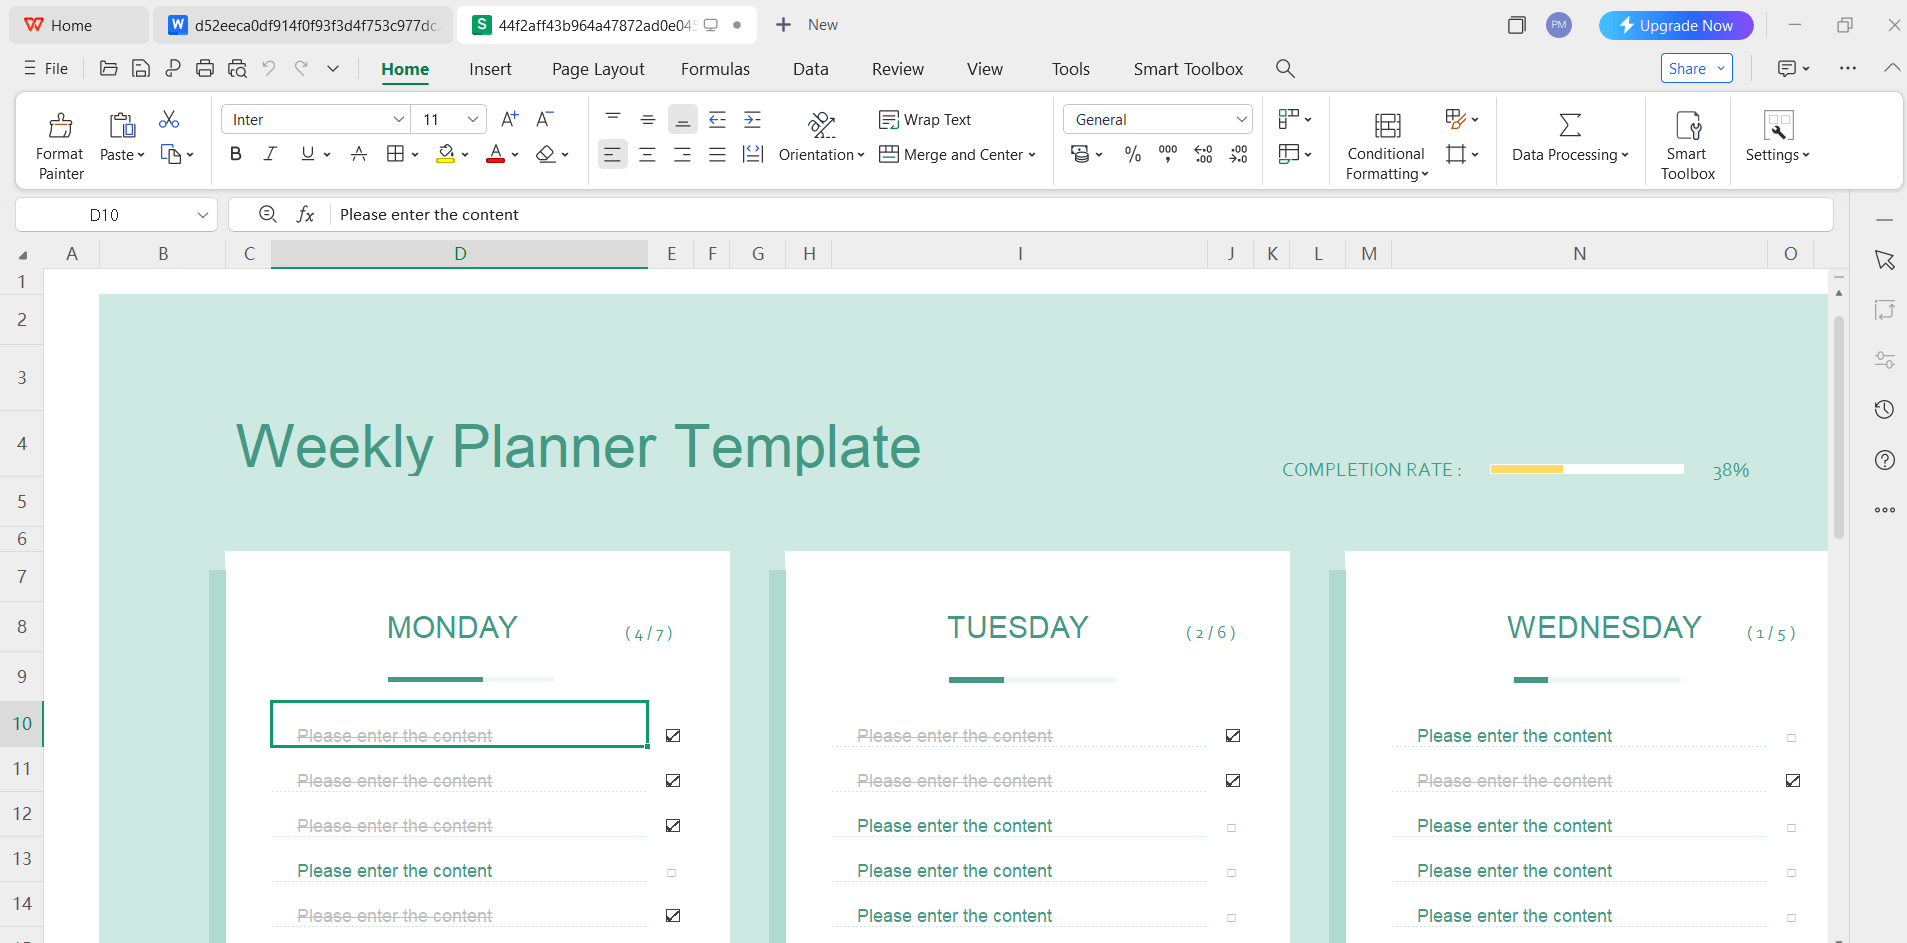
Task: Click the Format Painter icon
Action: tap(60, 126)
